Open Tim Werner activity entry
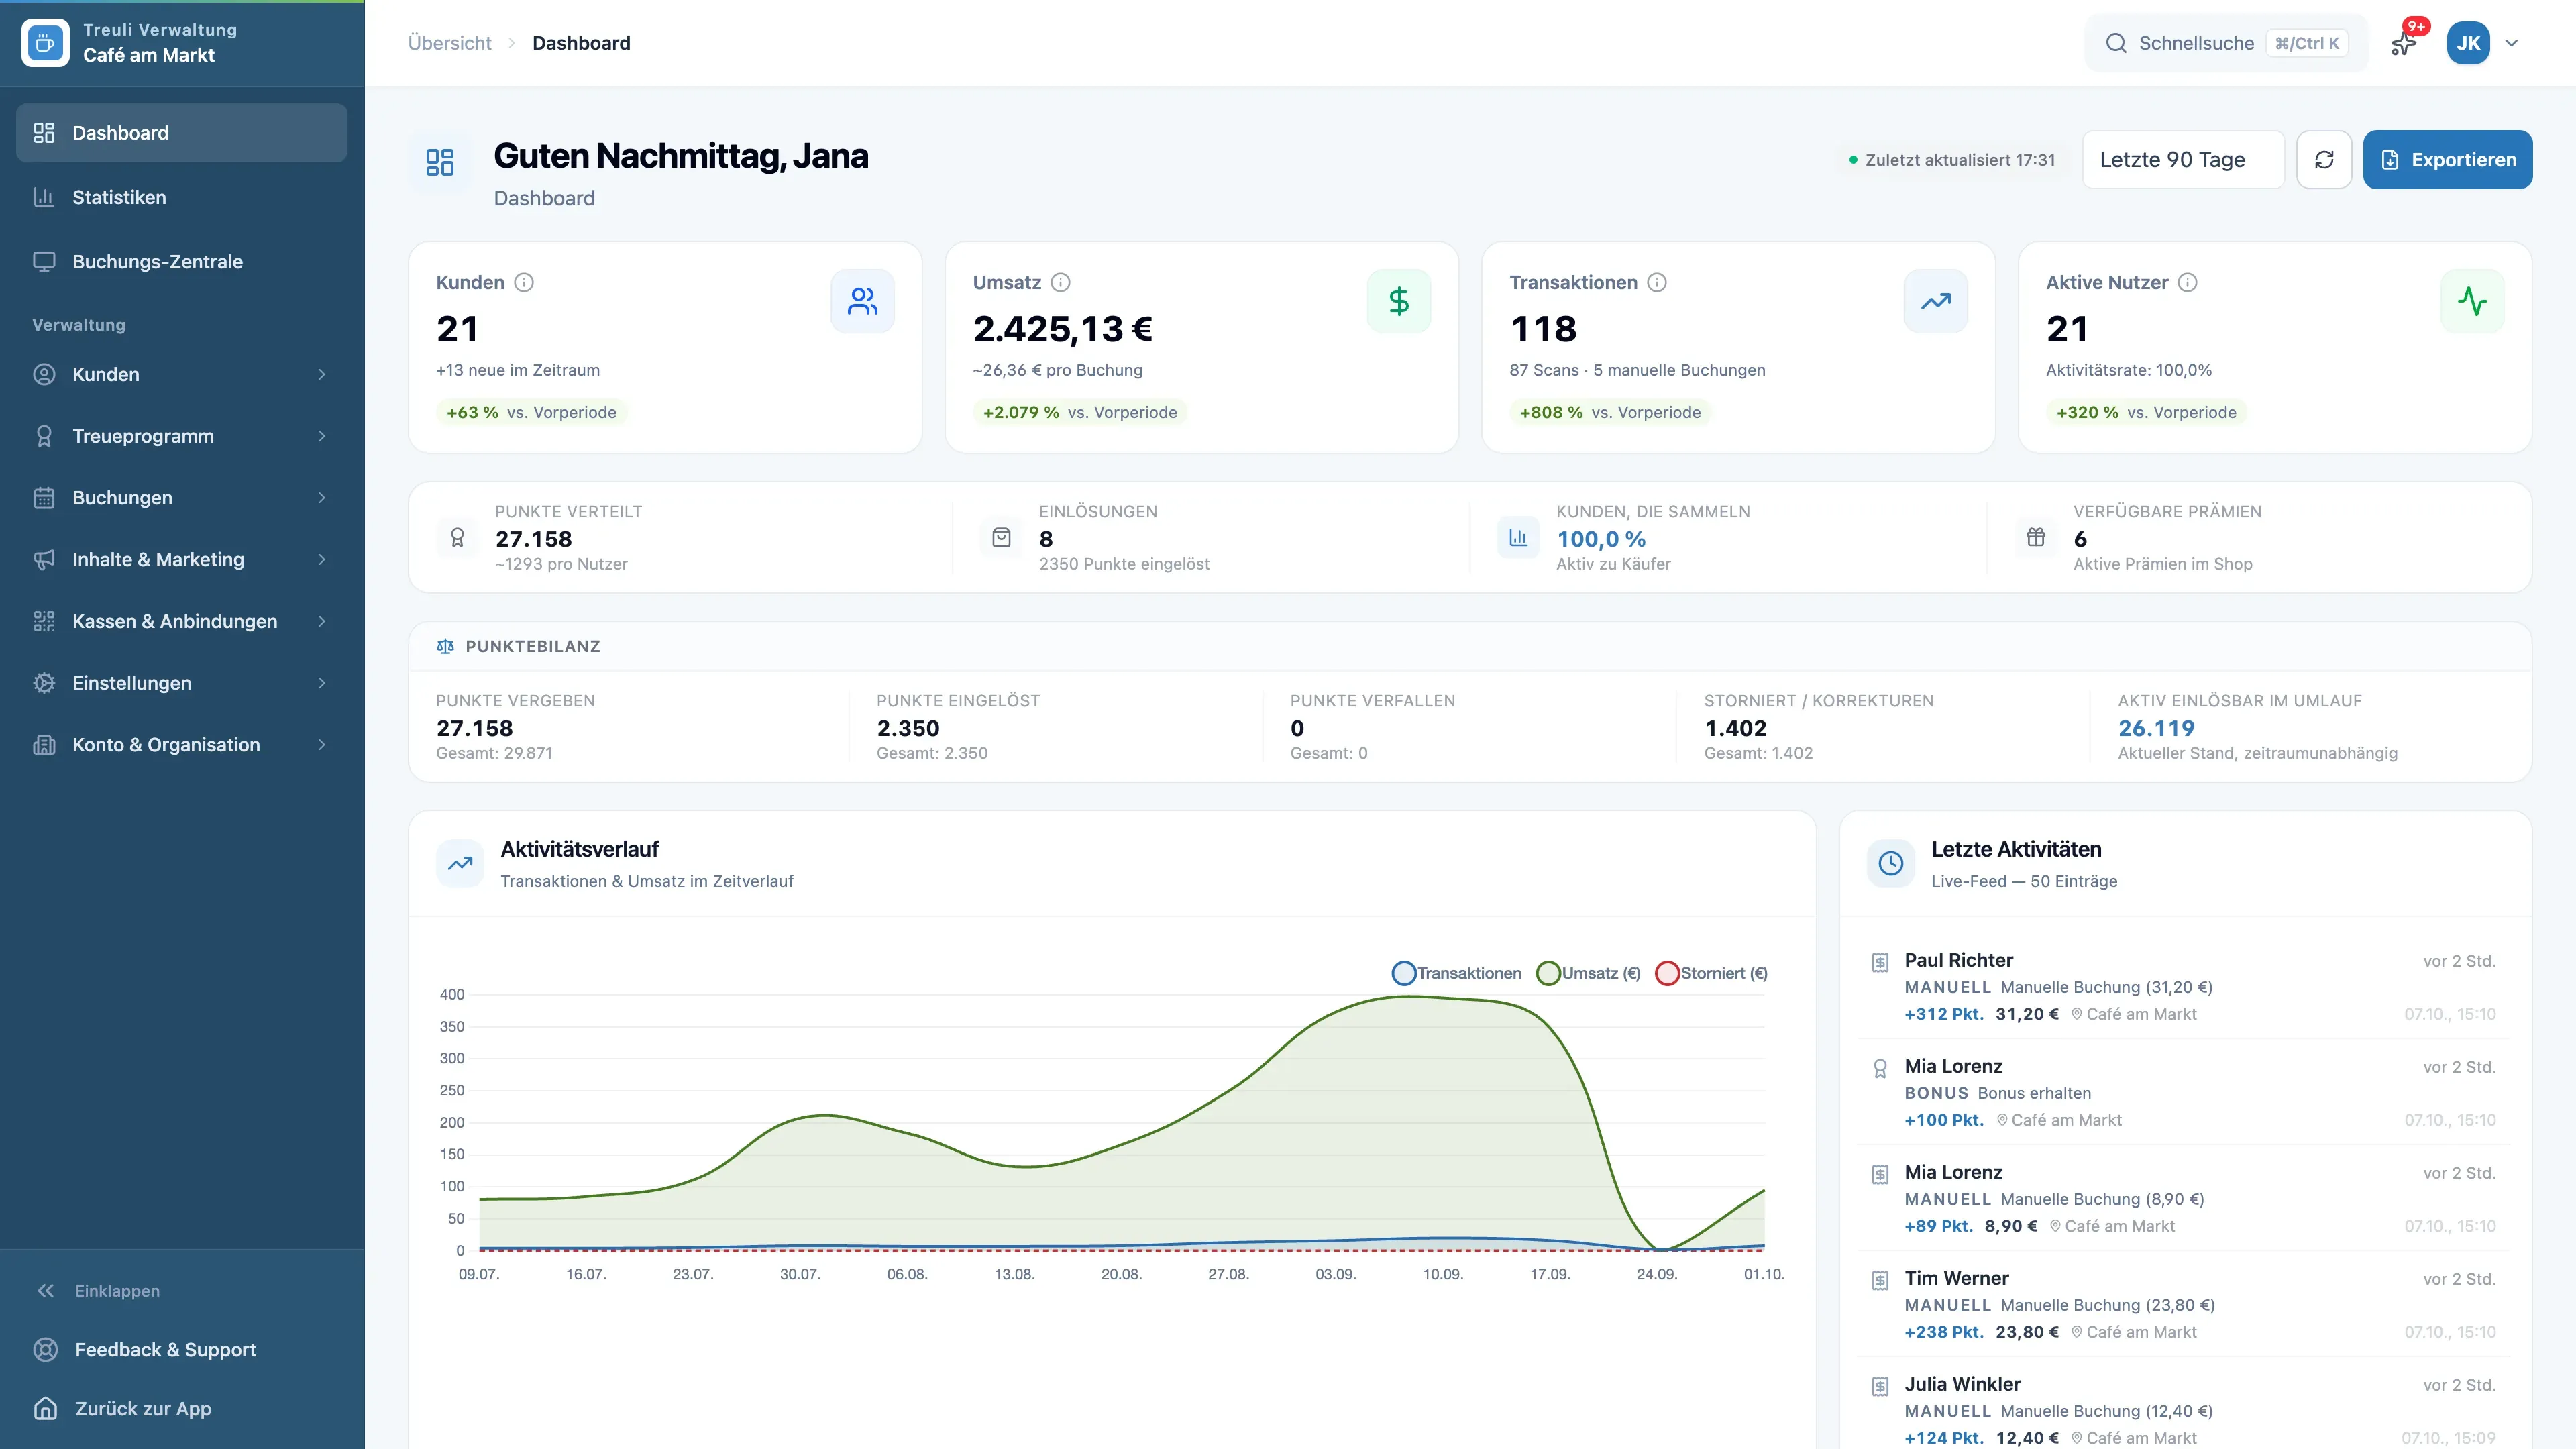The image size is (2576, 1449). point(2184,1305)
